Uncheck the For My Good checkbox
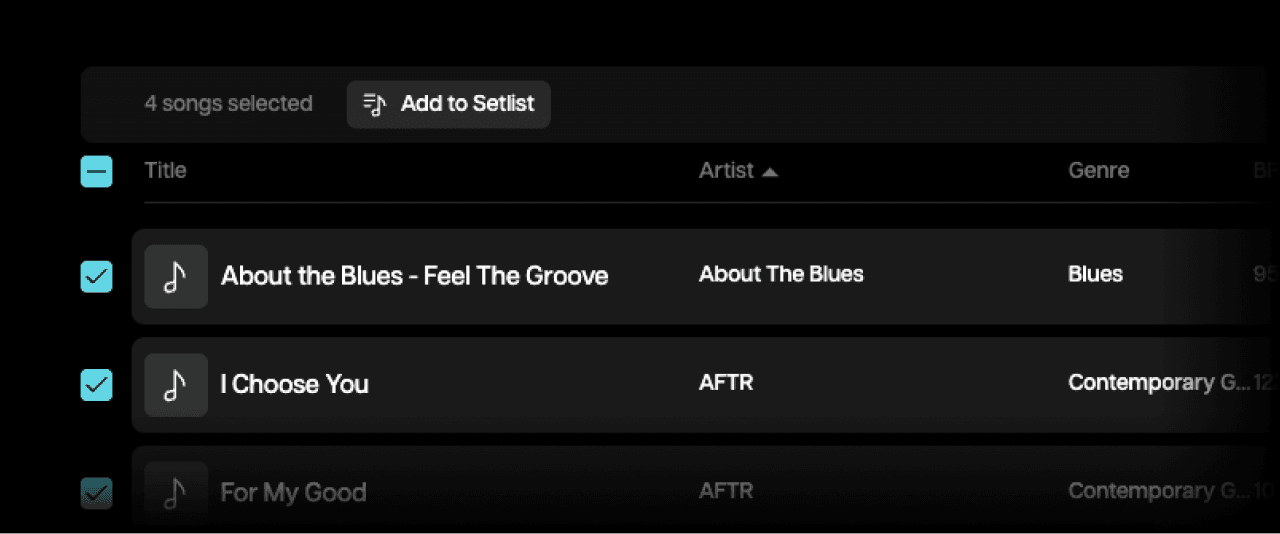 97,492
